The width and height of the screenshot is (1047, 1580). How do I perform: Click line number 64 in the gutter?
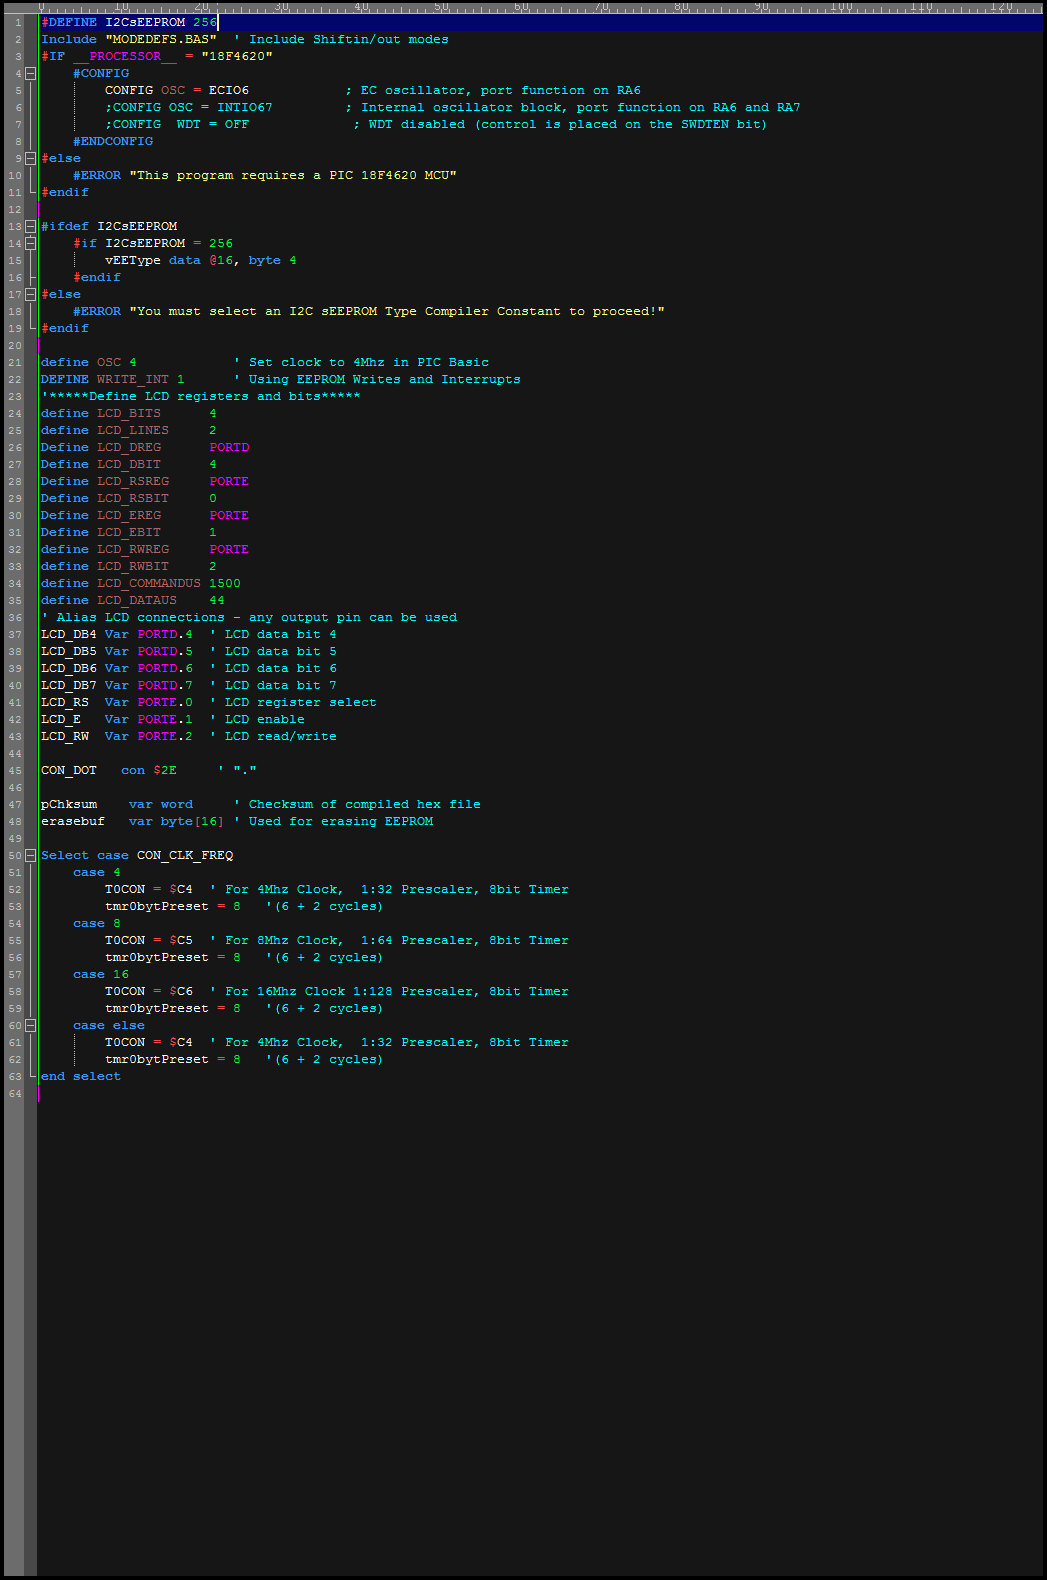coord(15,1093)
